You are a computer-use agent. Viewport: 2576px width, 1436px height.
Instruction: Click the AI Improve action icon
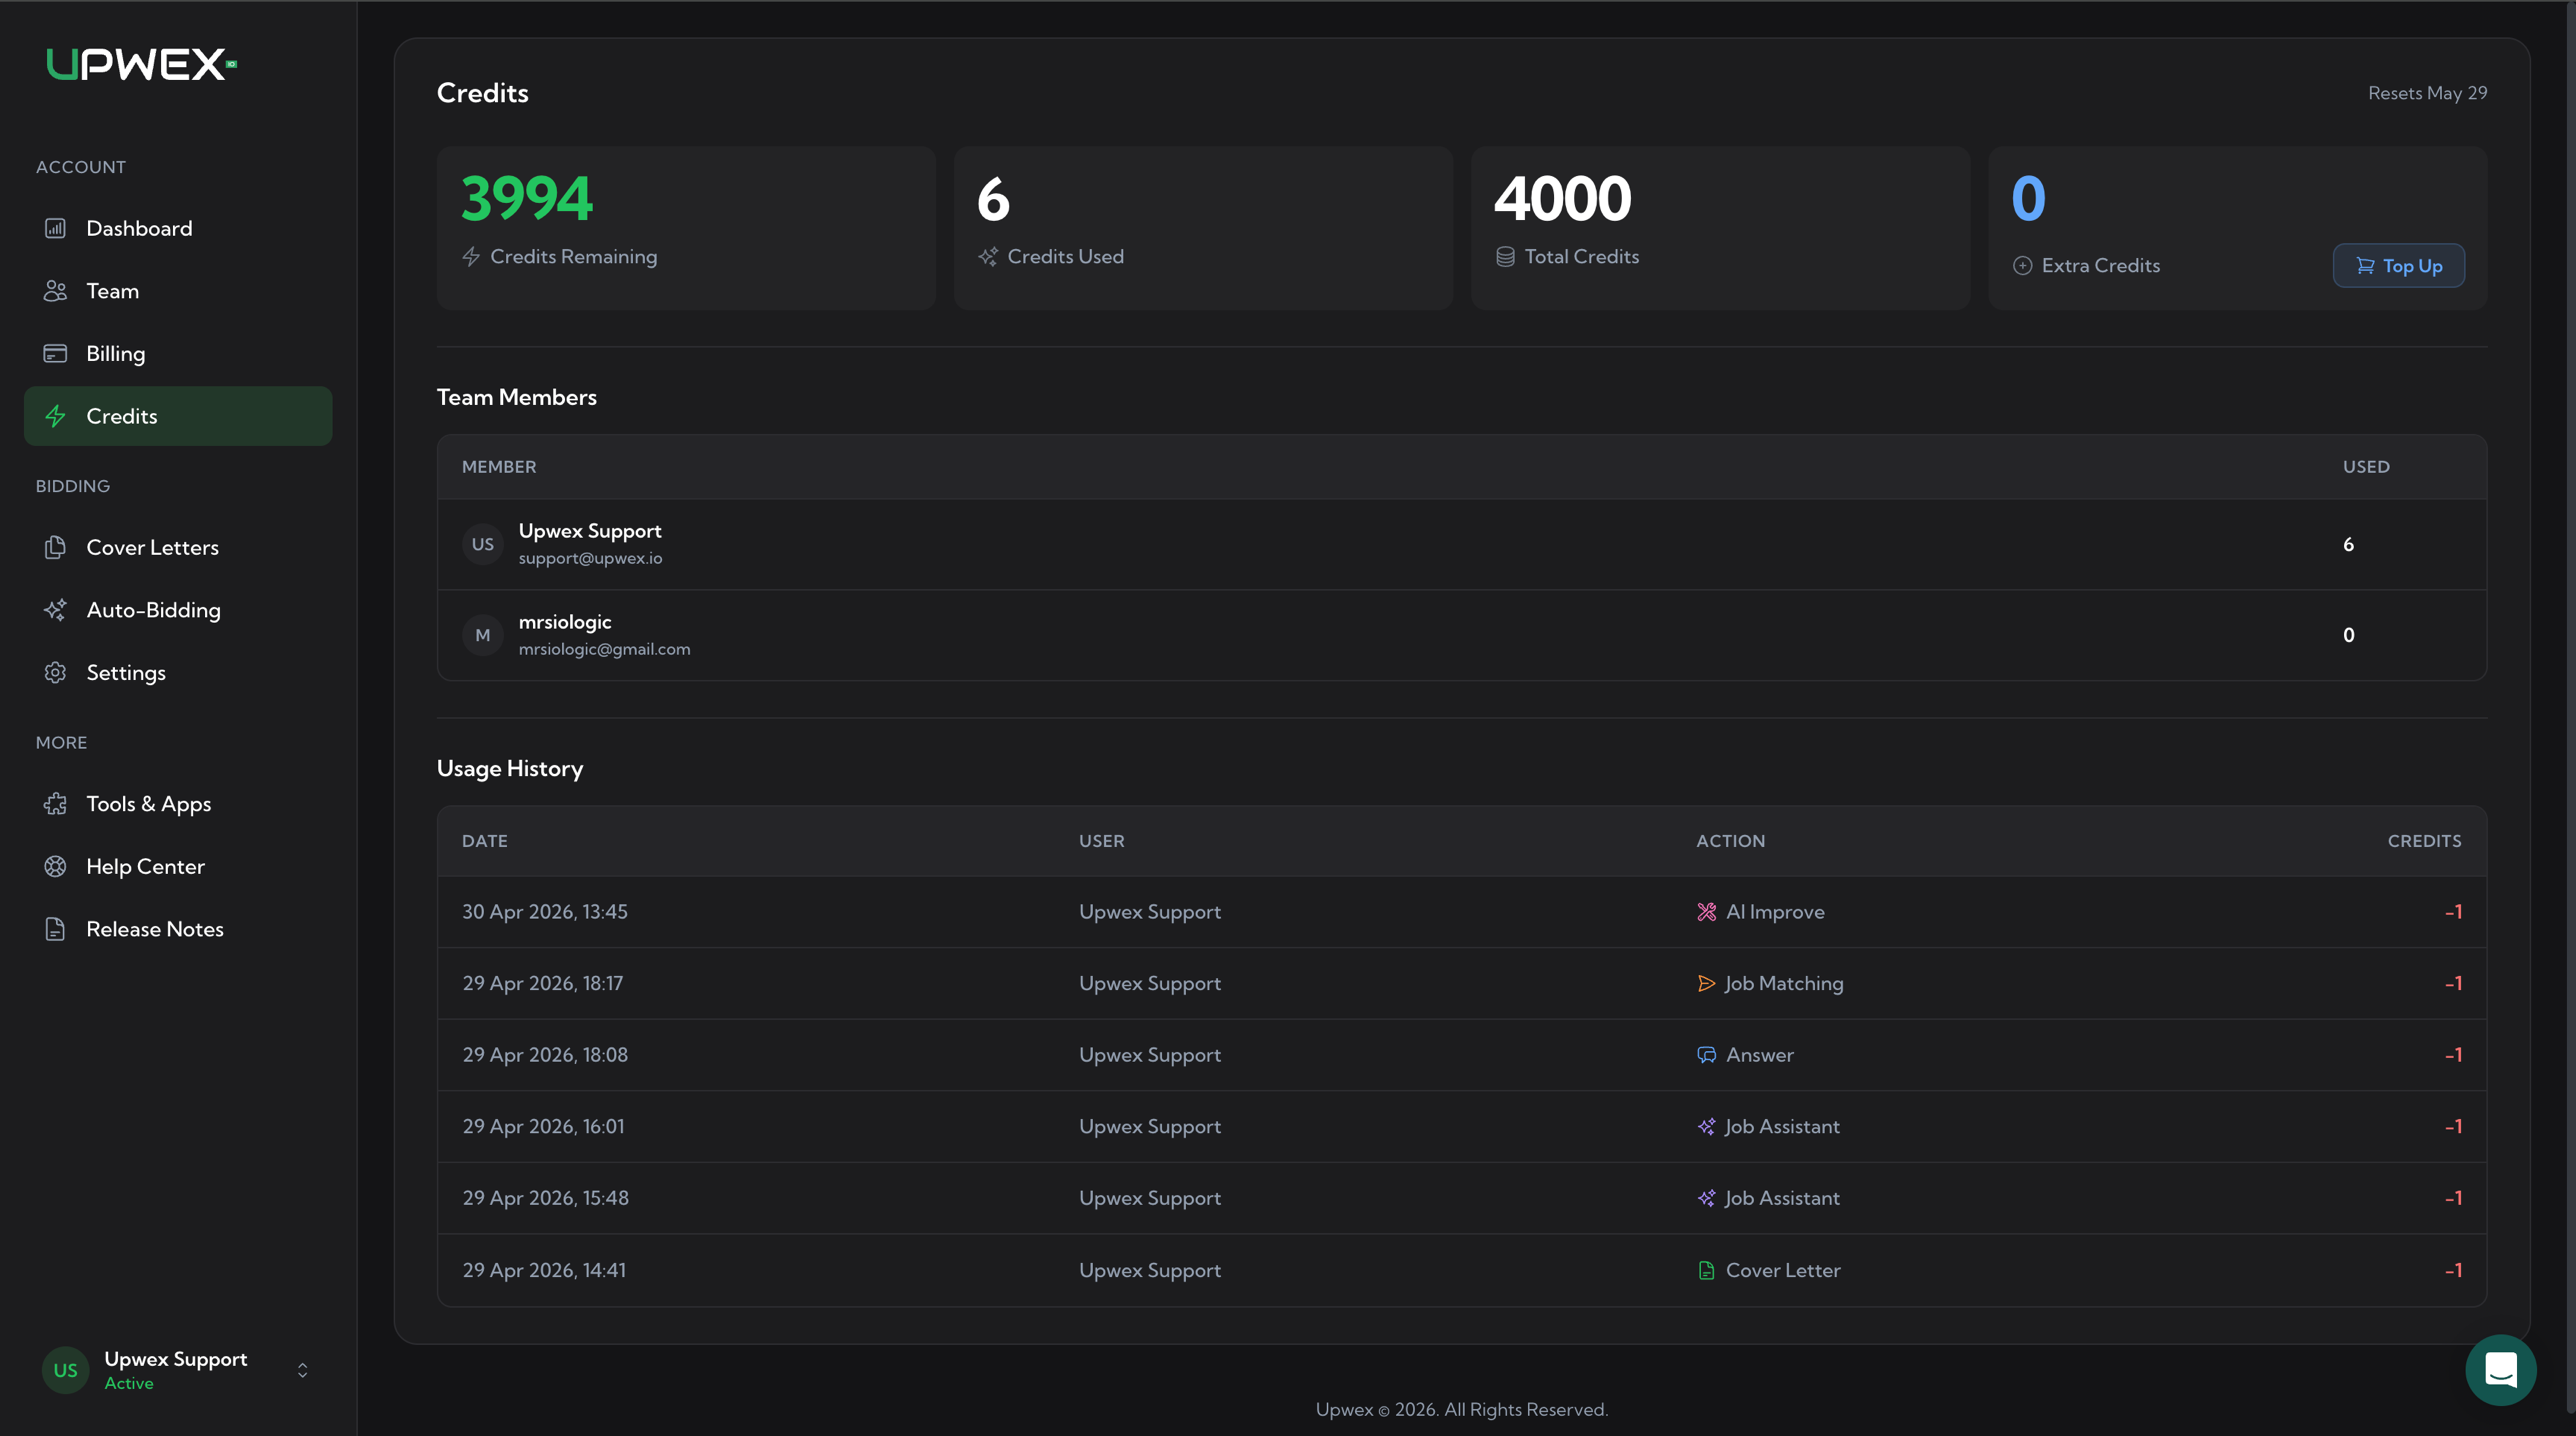pyautogui.click(x=1706, y=912)
